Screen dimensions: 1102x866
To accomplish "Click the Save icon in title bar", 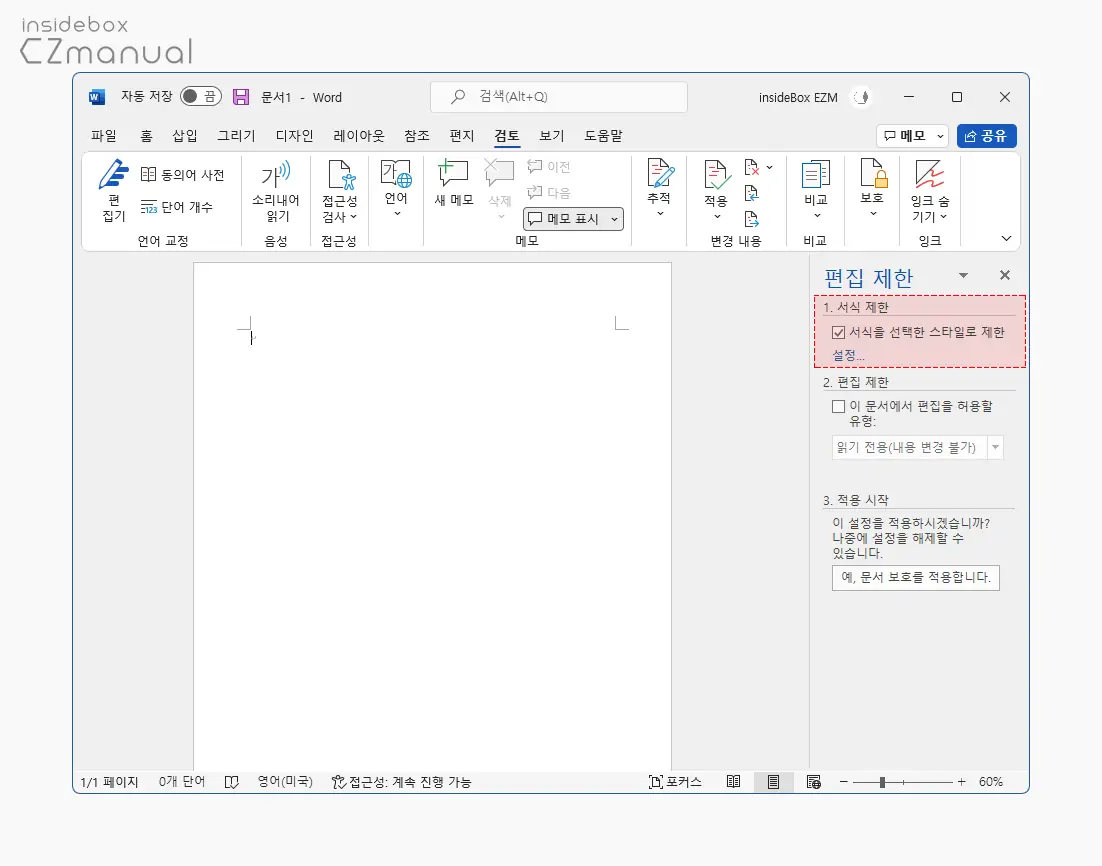I will coord(241,97).
